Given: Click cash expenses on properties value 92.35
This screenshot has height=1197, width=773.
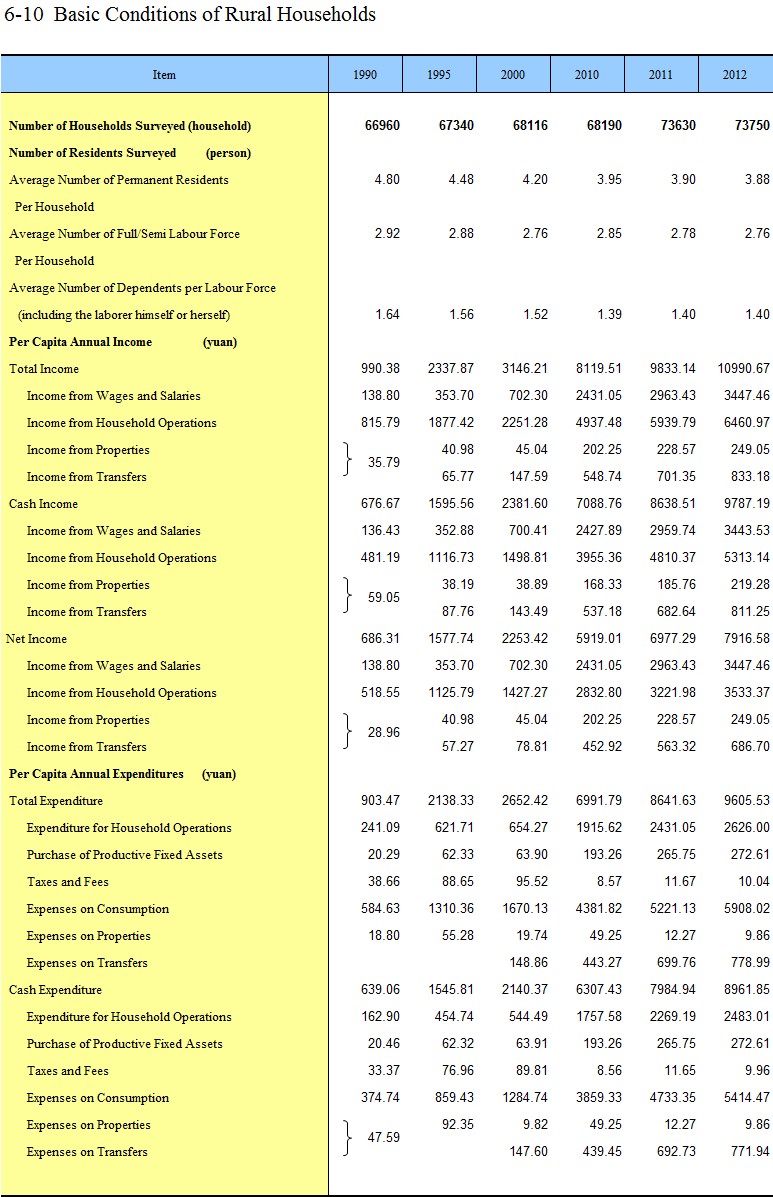Looking at the screenshot, I should point(458,1124).
